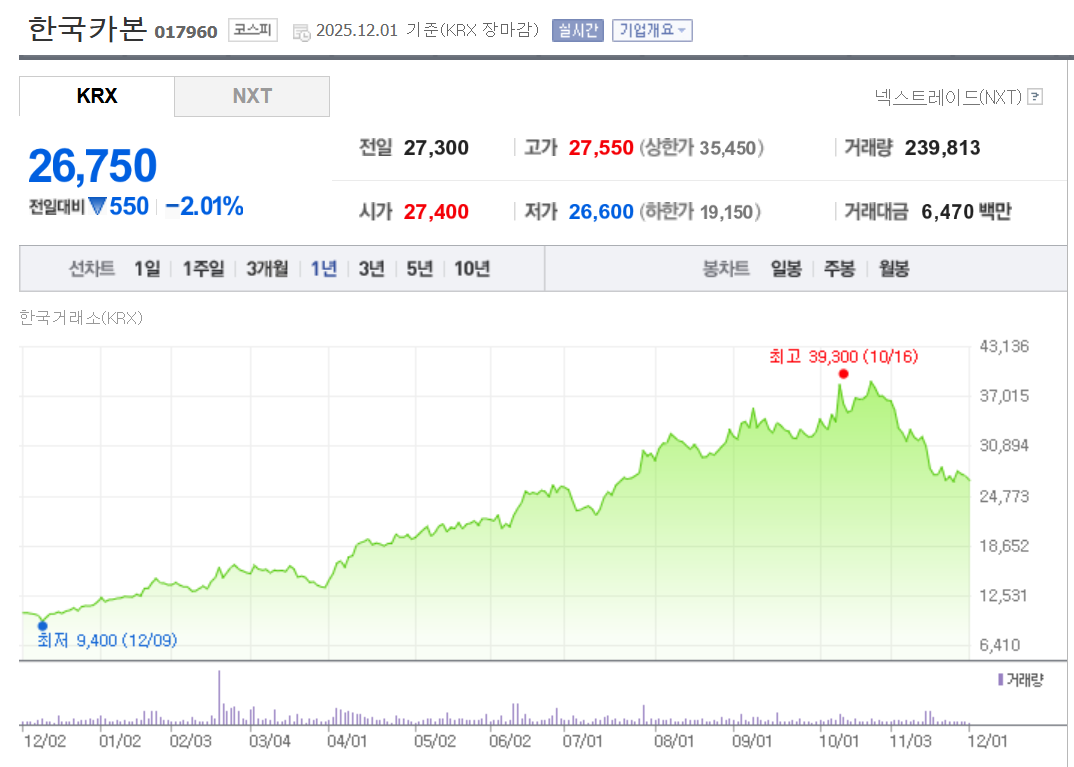Click the 6,410 y-axis price label

tap(1000, 645)
